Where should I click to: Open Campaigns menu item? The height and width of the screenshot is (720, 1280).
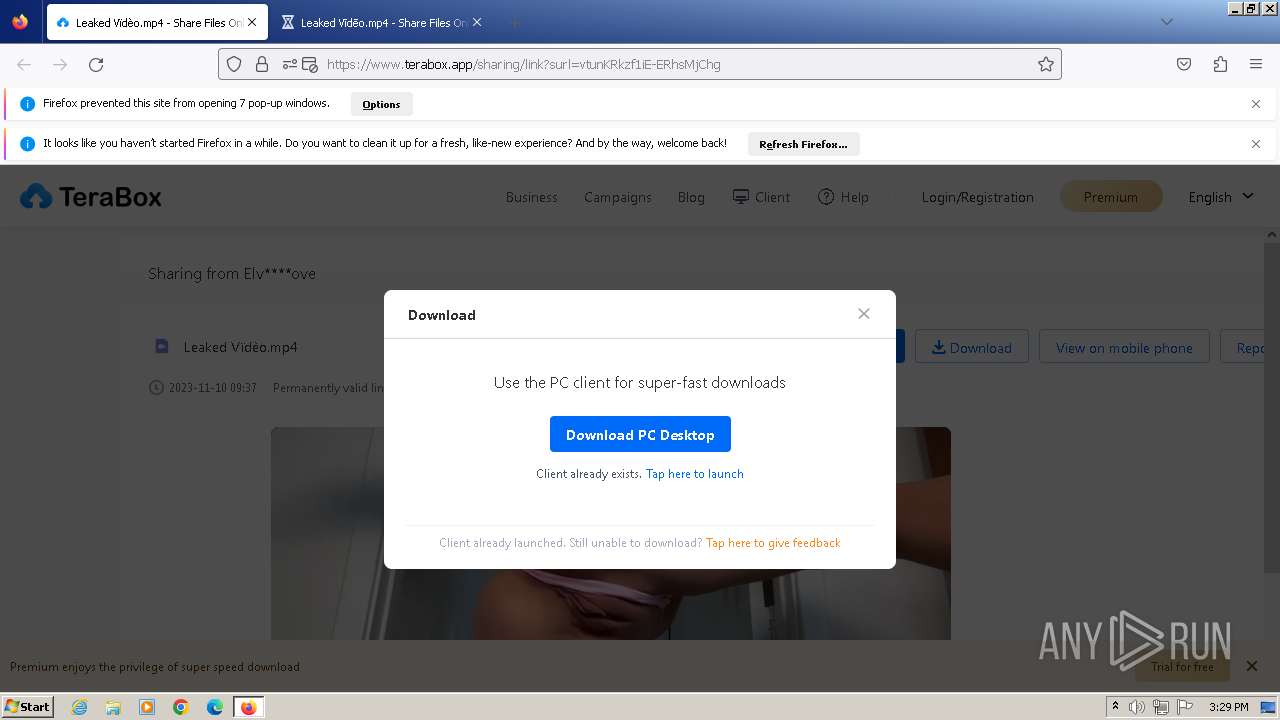[x=618, y=197]
